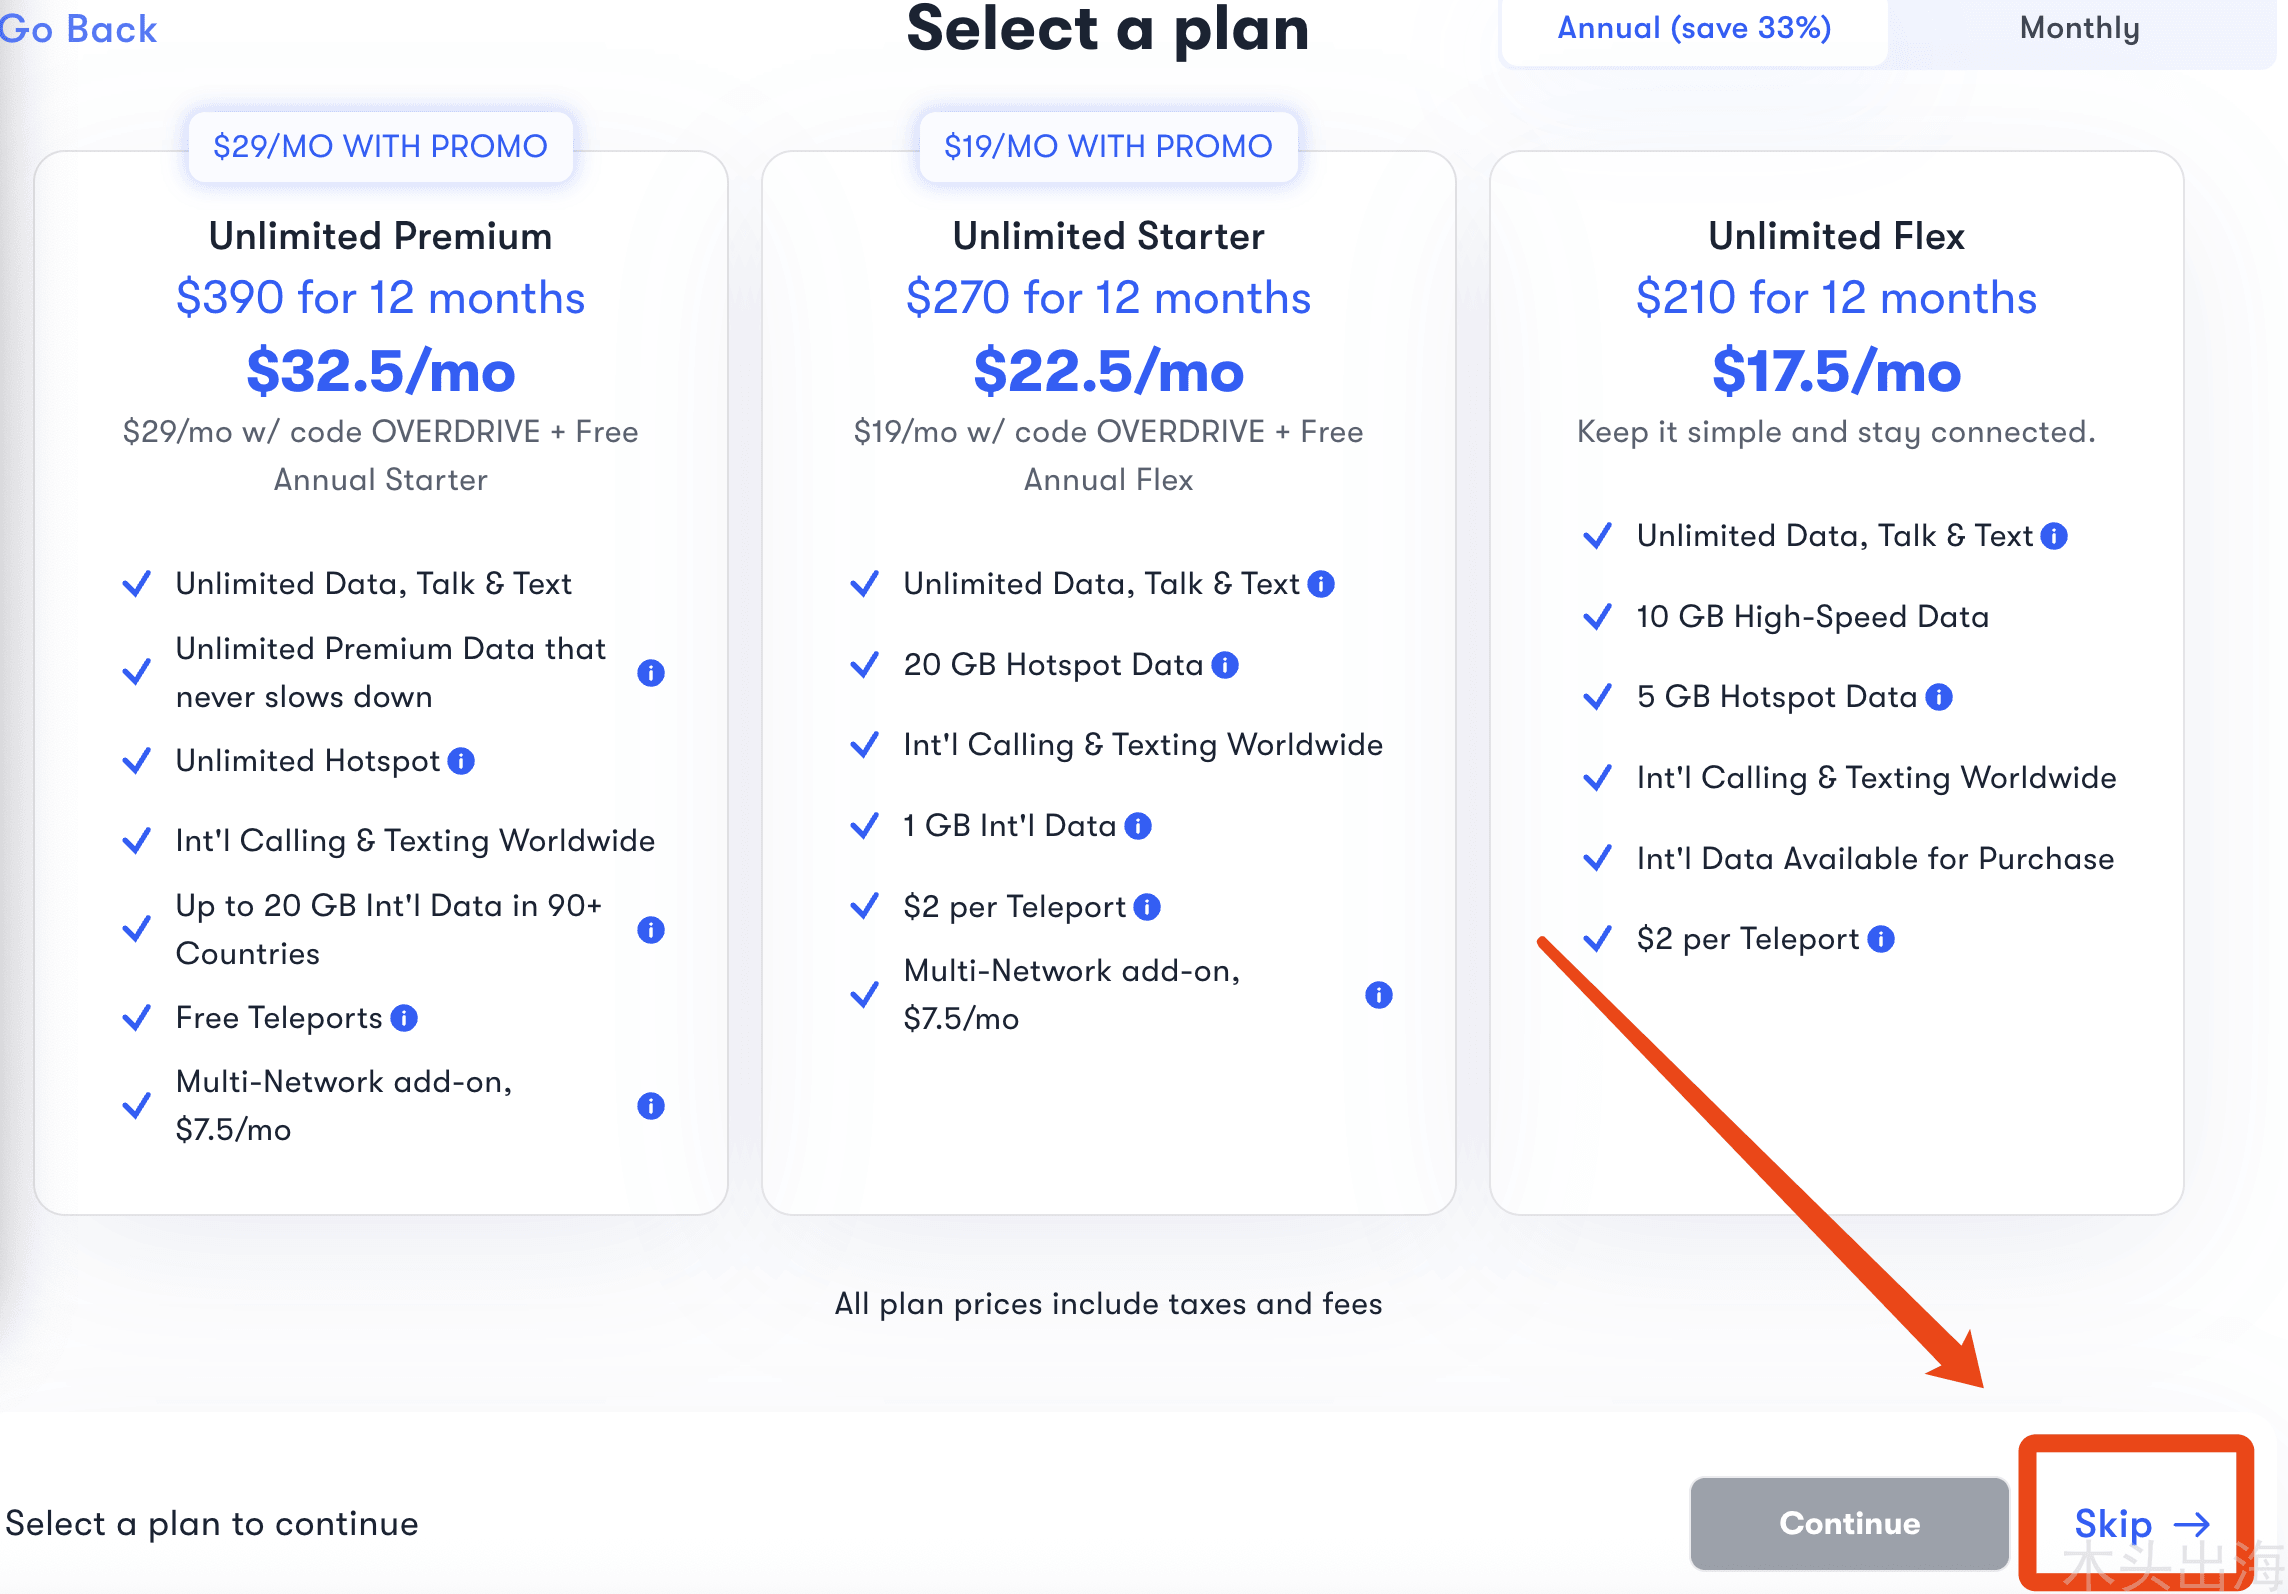
Task: Select the Unlimited Premium plan card
Action: click(x=381, y=683)
